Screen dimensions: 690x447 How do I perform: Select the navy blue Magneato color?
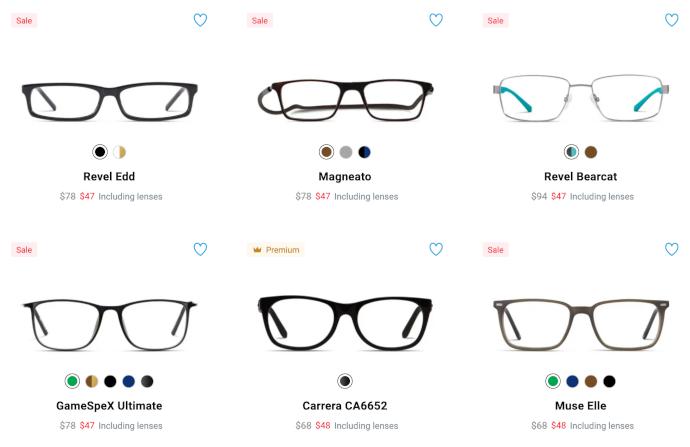point(364,152)
